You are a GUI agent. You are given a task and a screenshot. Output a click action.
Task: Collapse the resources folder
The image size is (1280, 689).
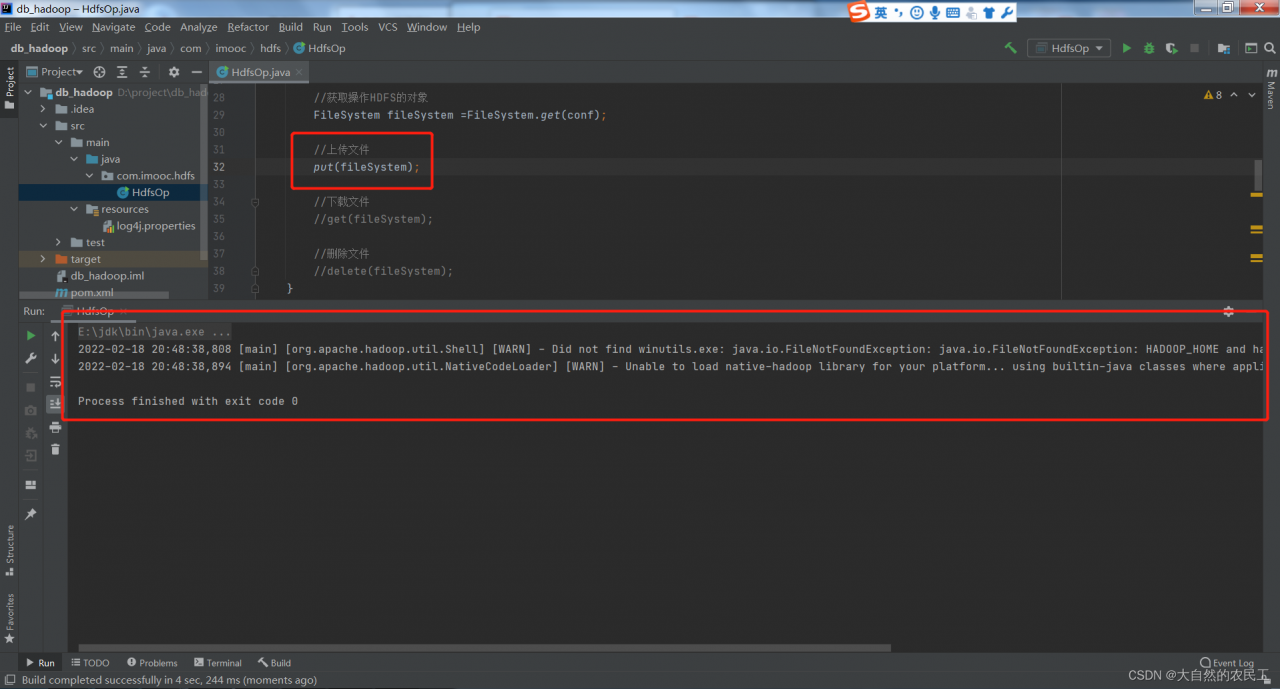[x=74, y=209]
